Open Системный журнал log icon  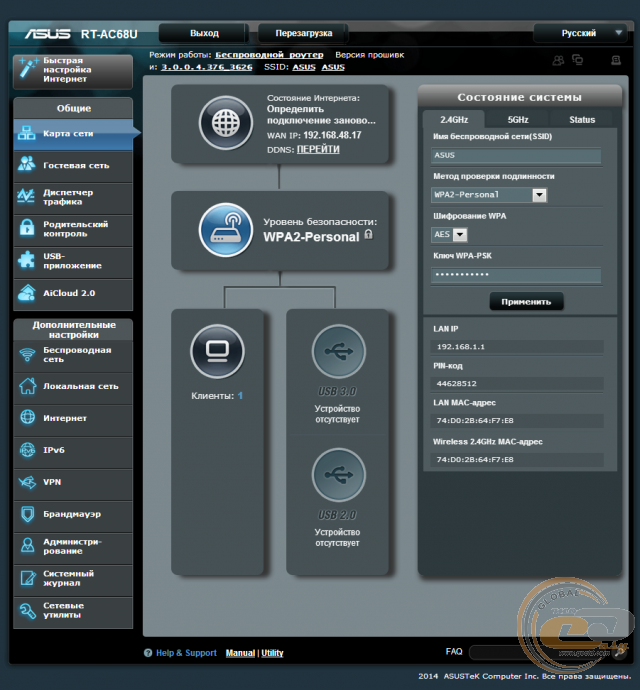27,578
